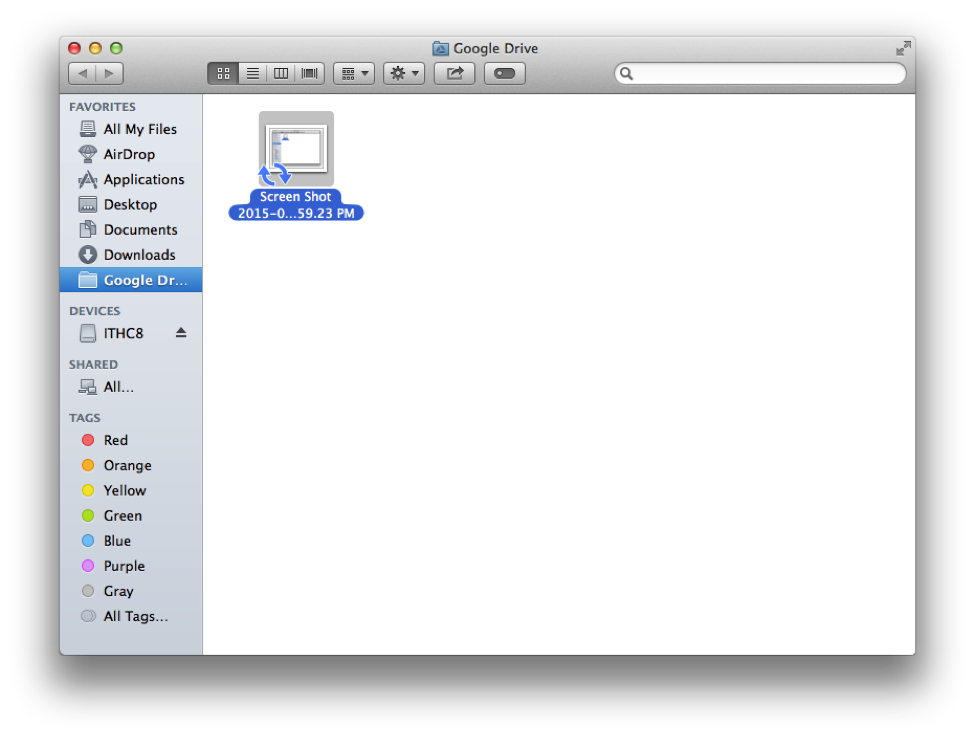Screen dimensions: 975x738
Task: Go forward with the forward arrow
Action: 109,73
